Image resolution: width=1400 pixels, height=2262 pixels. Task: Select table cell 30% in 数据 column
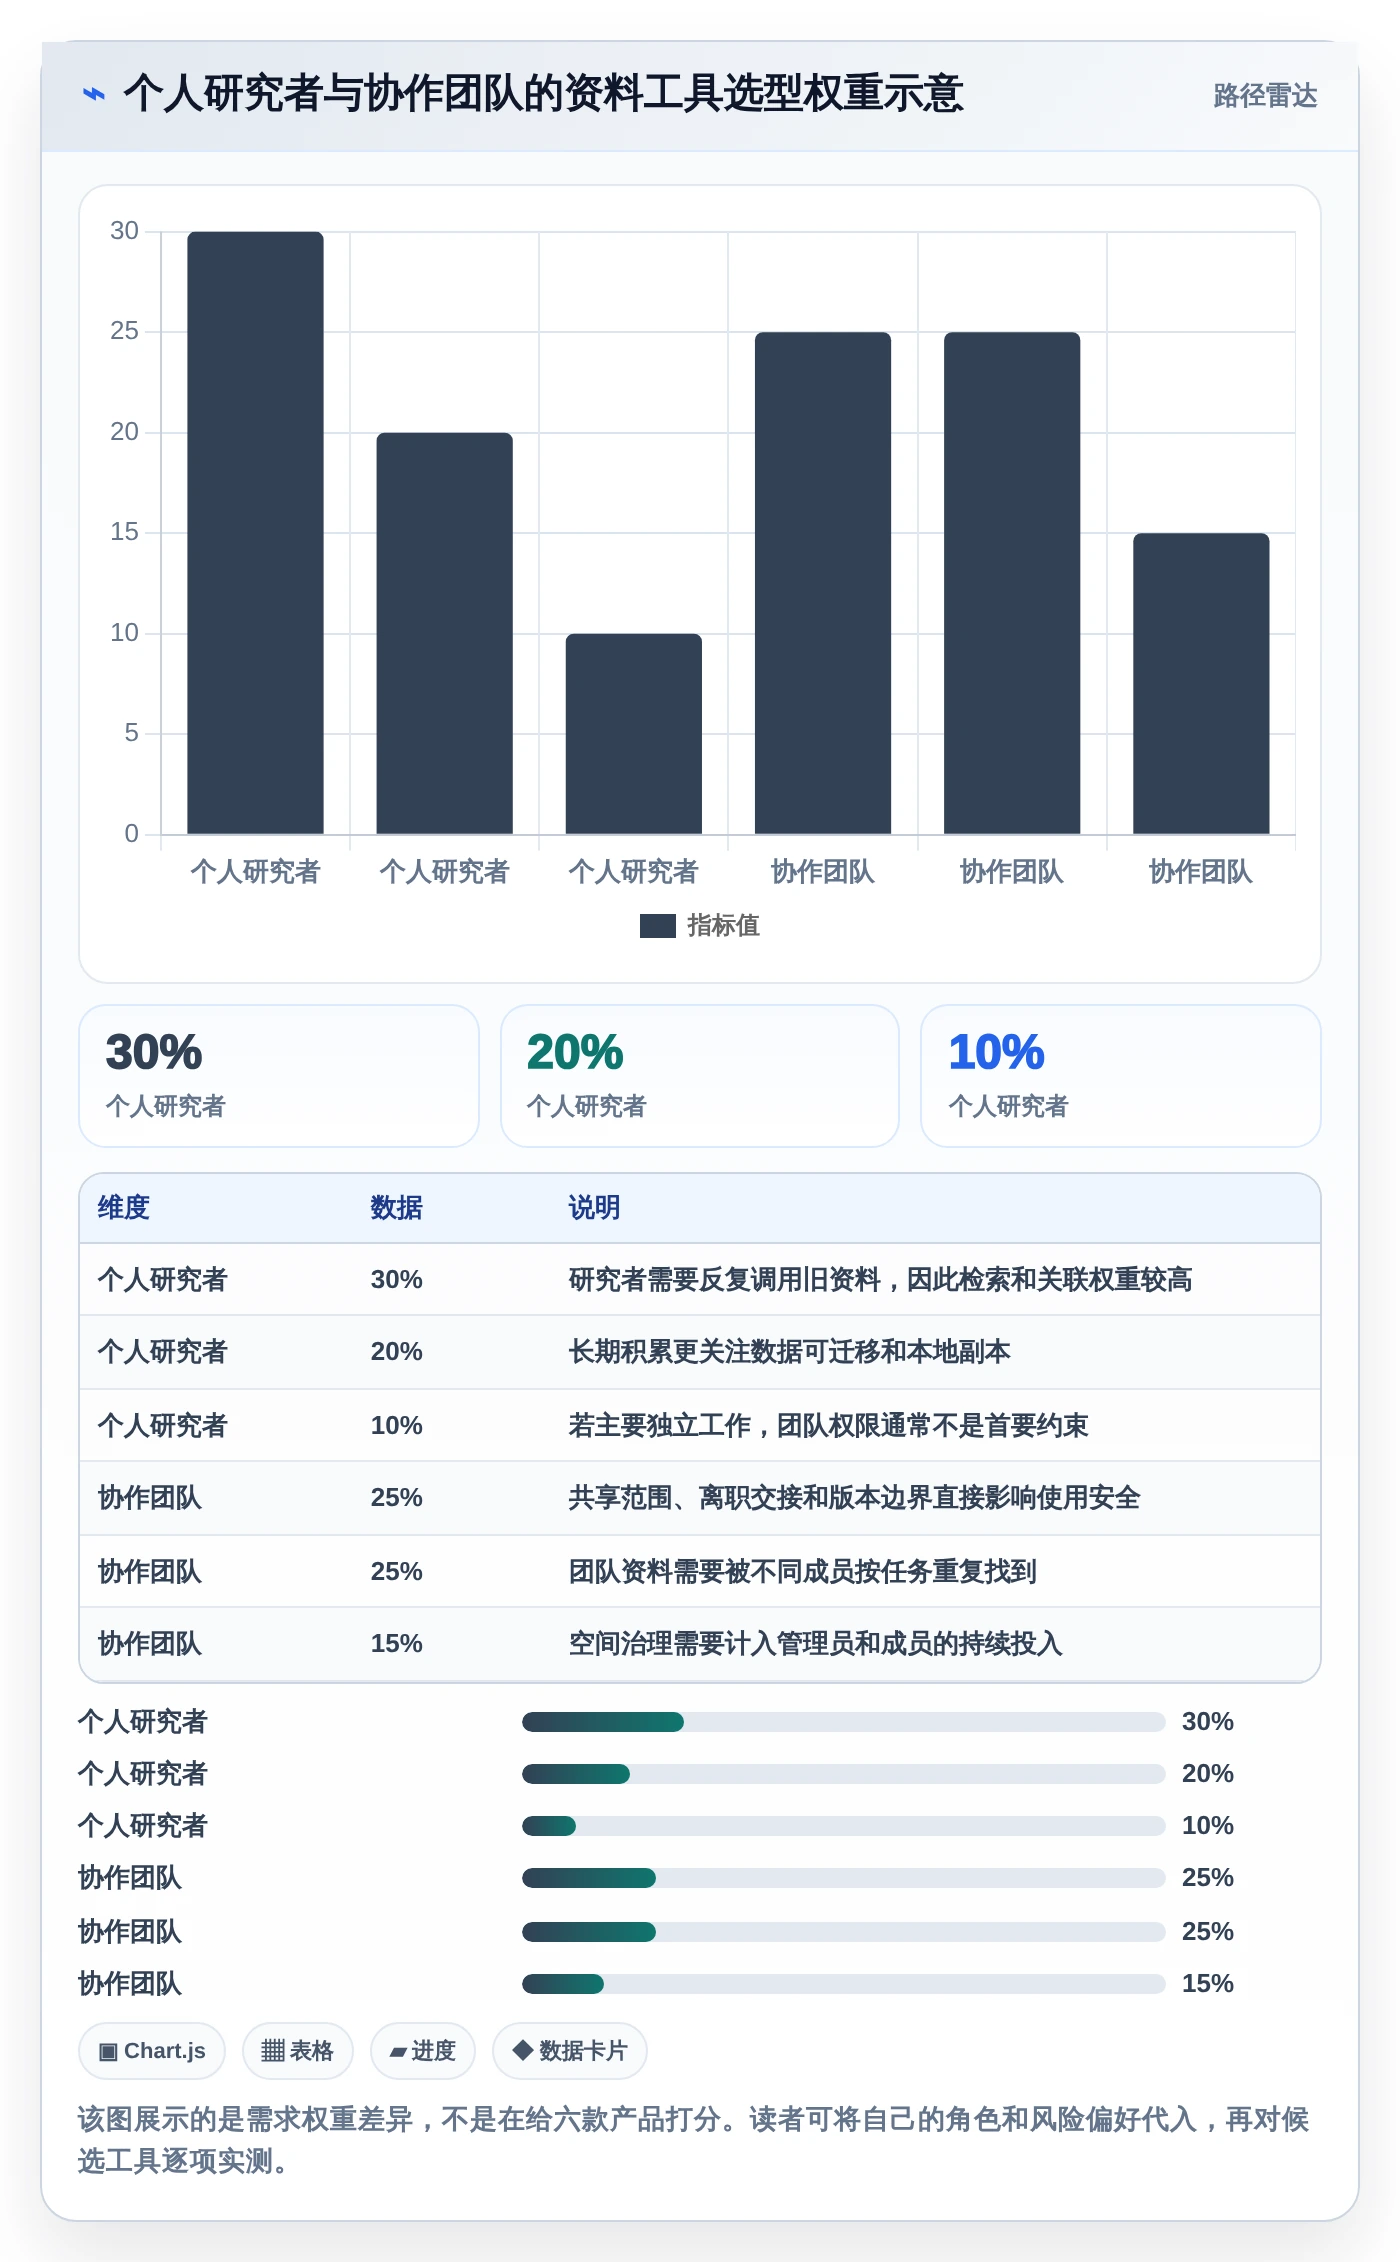(x=396, y=1280)
